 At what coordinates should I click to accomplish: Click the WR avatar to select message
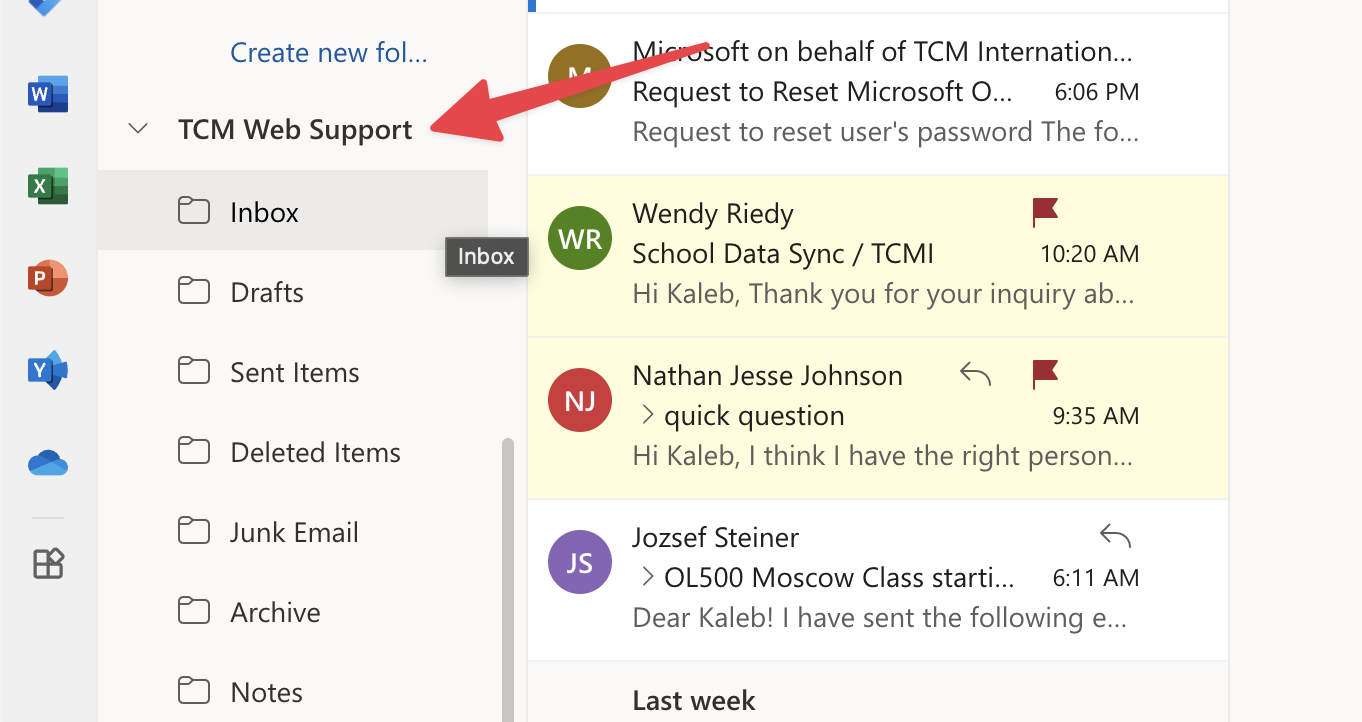580,240
